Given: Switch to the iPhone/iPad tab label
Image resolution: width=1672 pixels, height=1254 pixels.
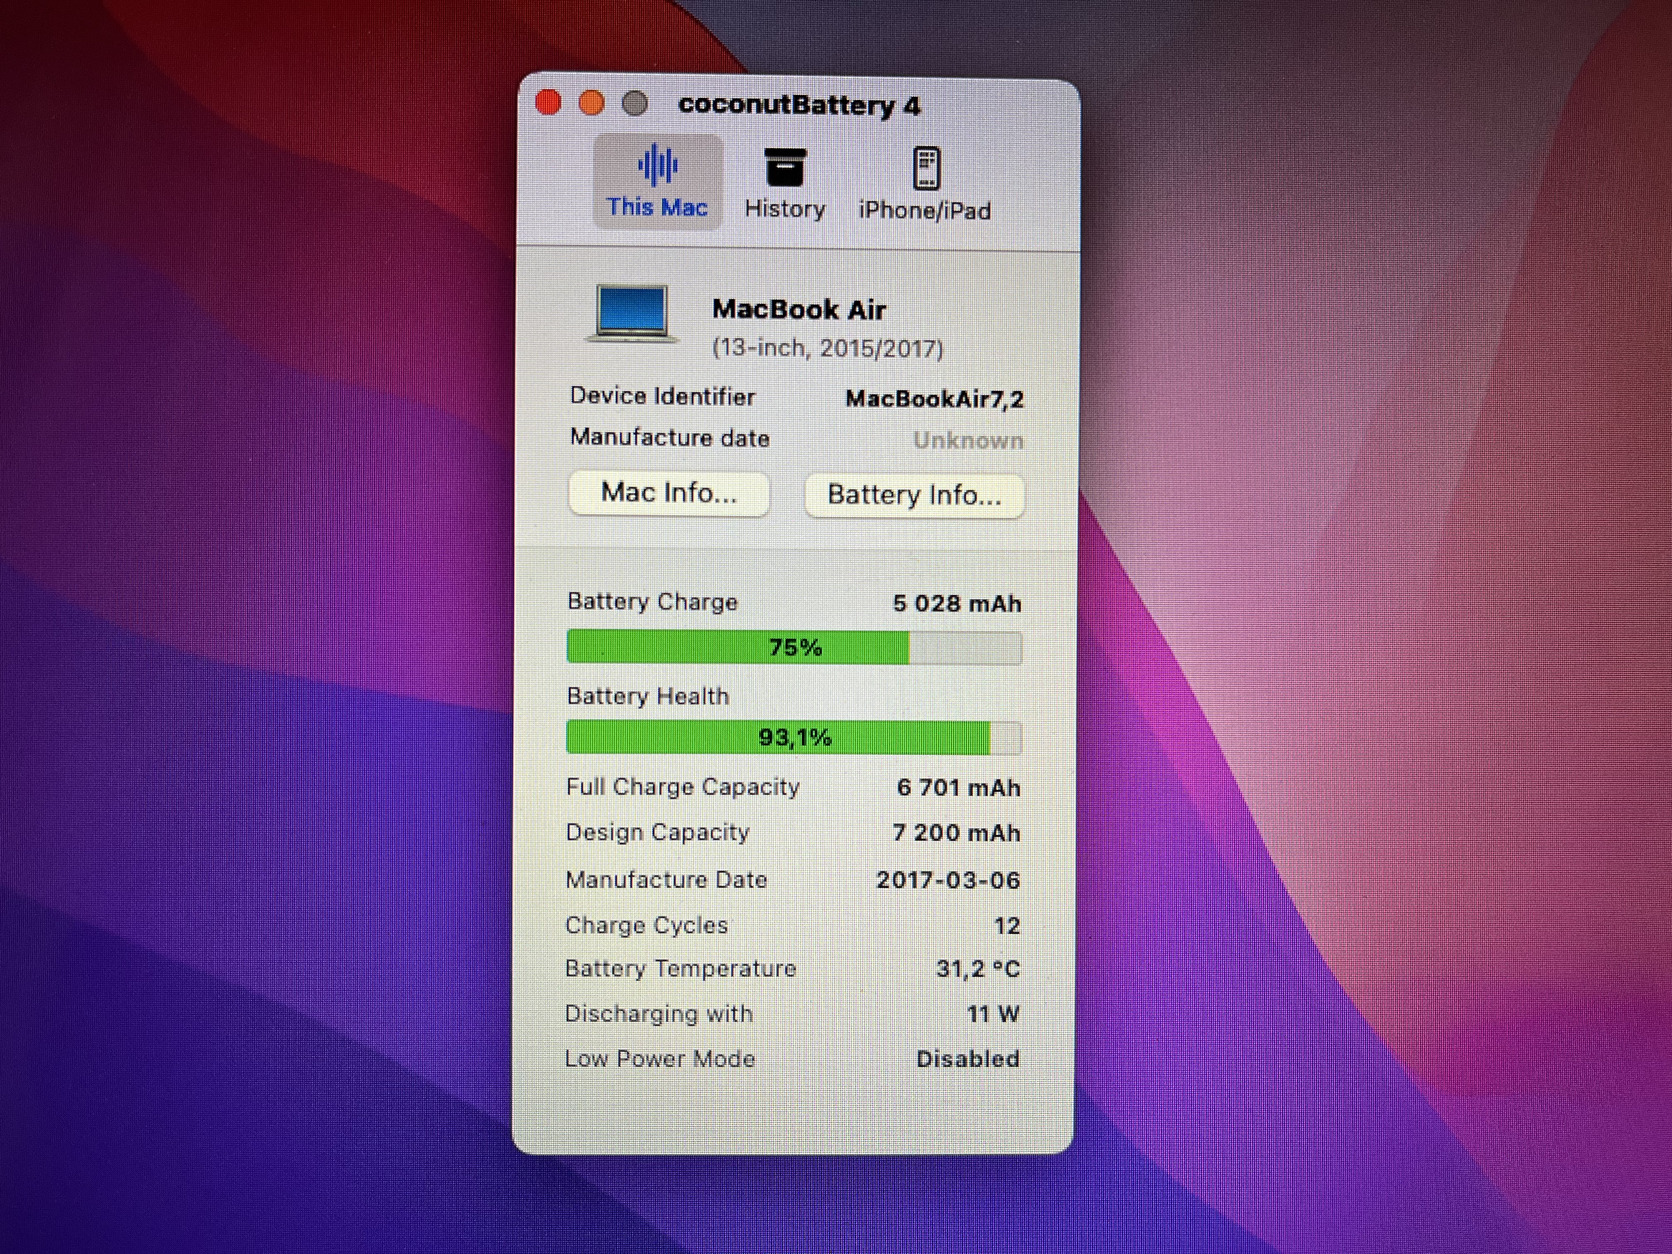Looking at the screenshot, I should pos(925,210).
